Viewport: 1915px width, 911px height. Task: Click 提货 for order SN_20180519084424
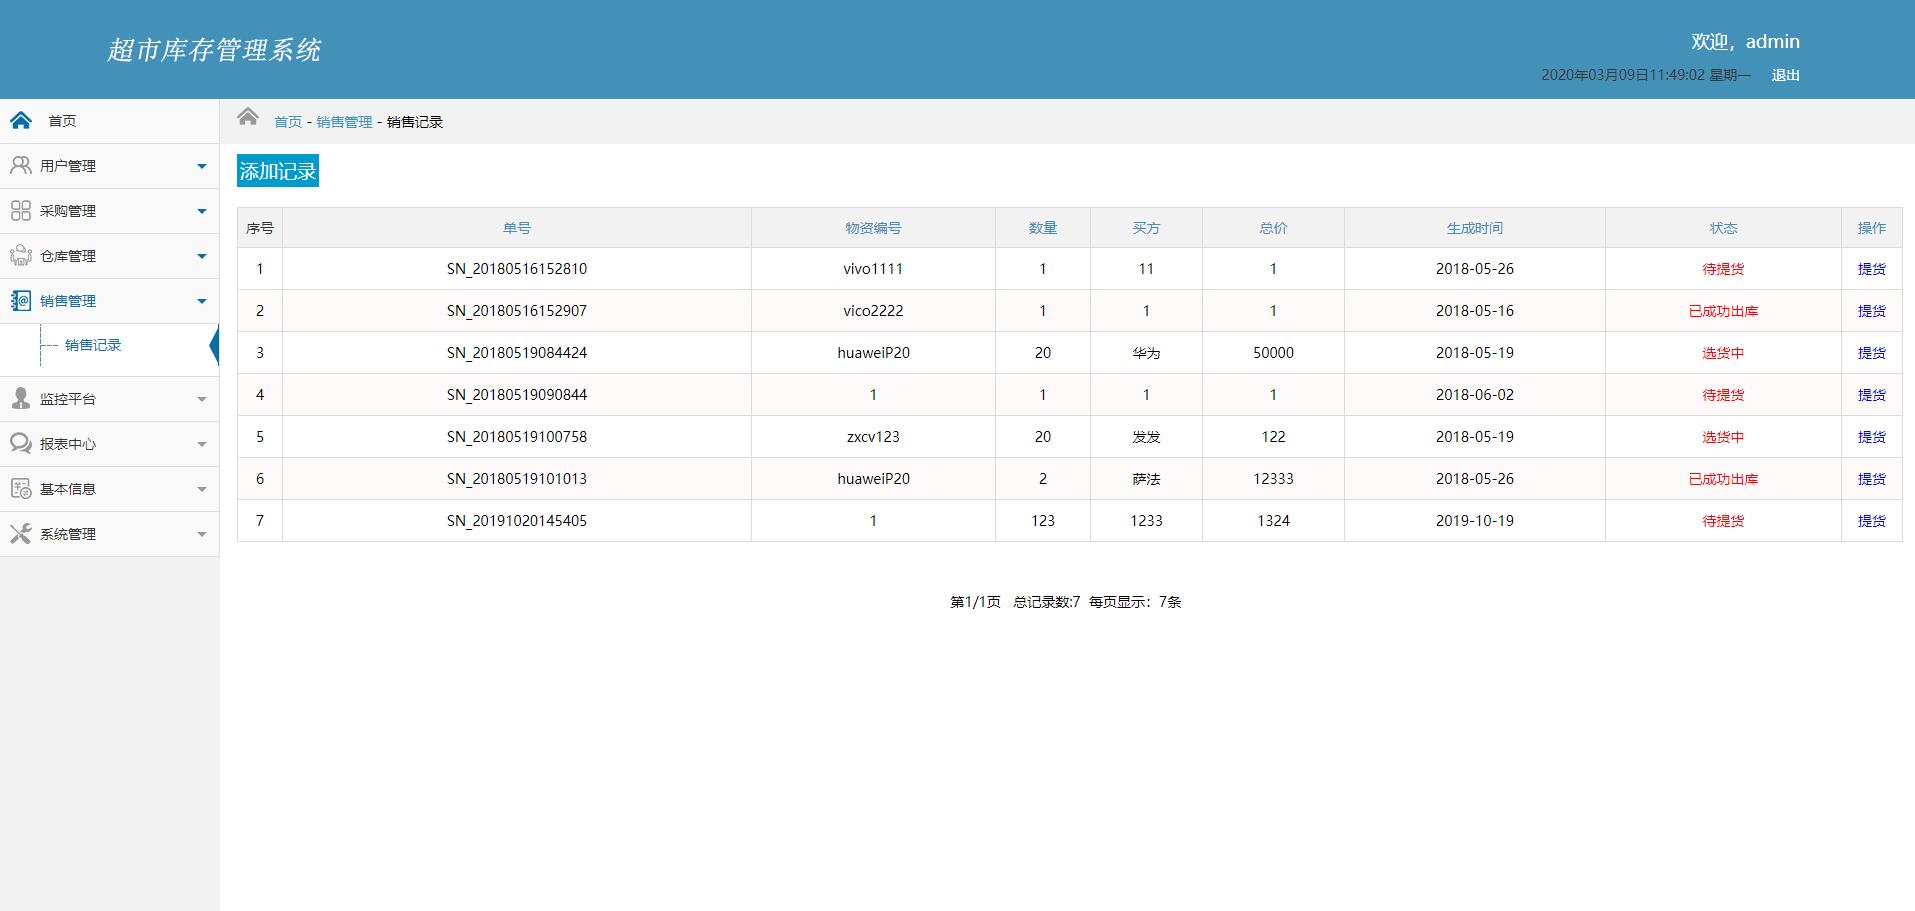pos(1871,353)
